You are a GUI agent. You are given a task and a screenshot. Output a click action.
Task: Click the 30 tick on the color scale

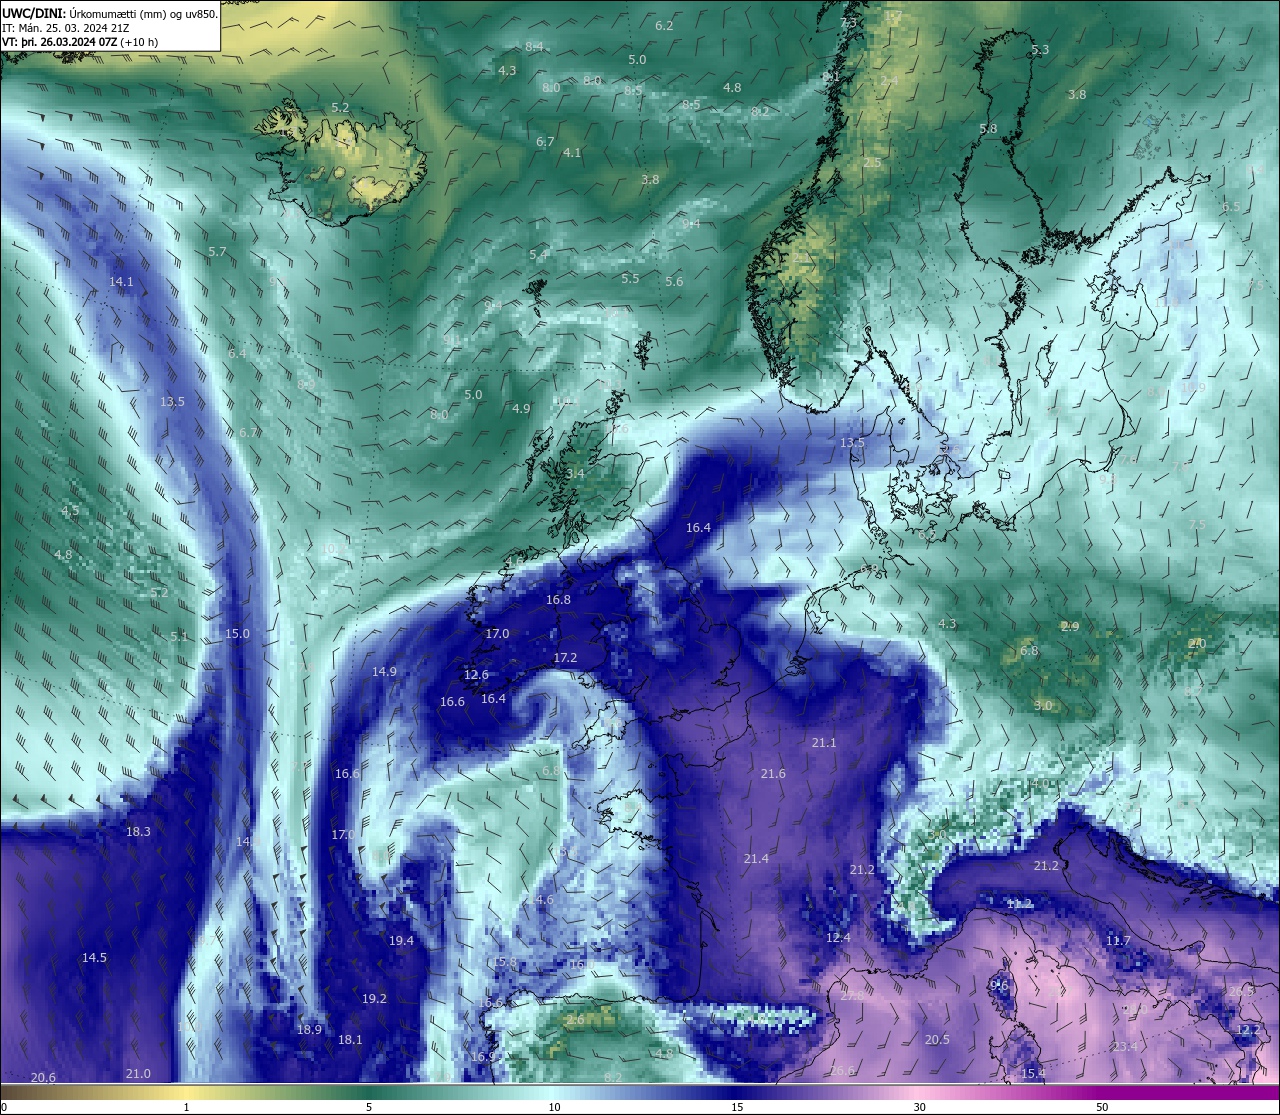point(919,1107)
